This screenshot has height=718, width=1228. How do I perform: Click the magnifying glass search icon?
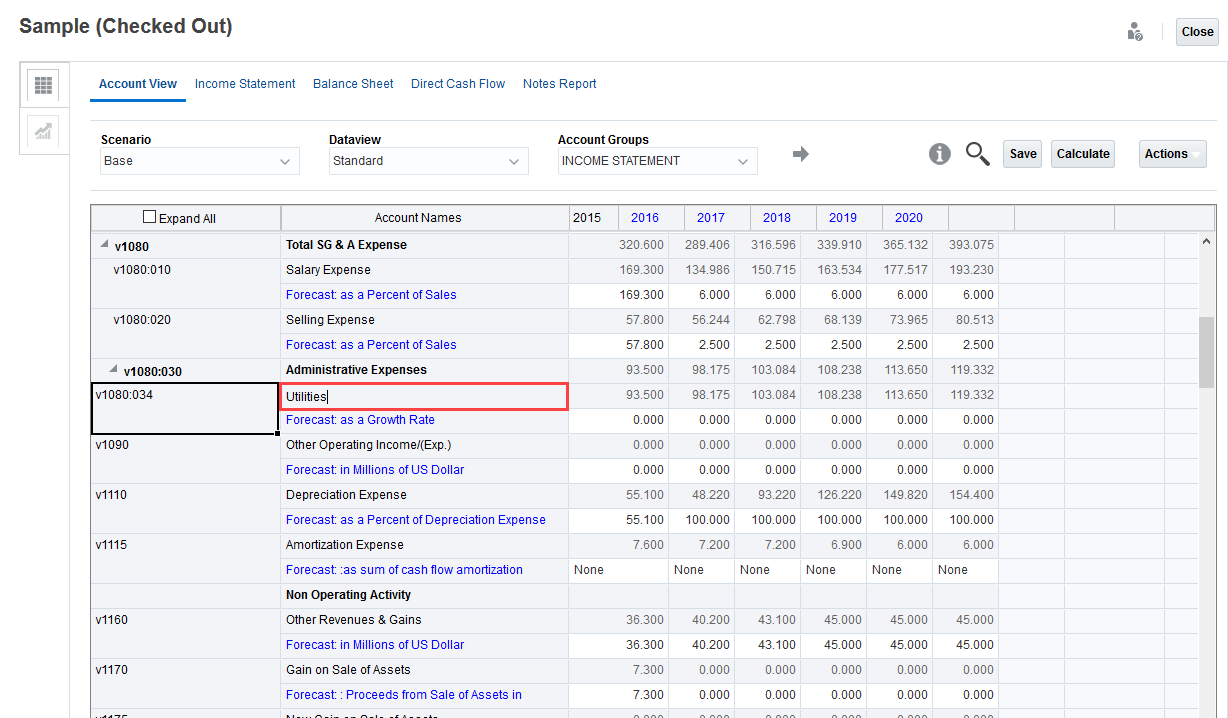coord(977,154)
